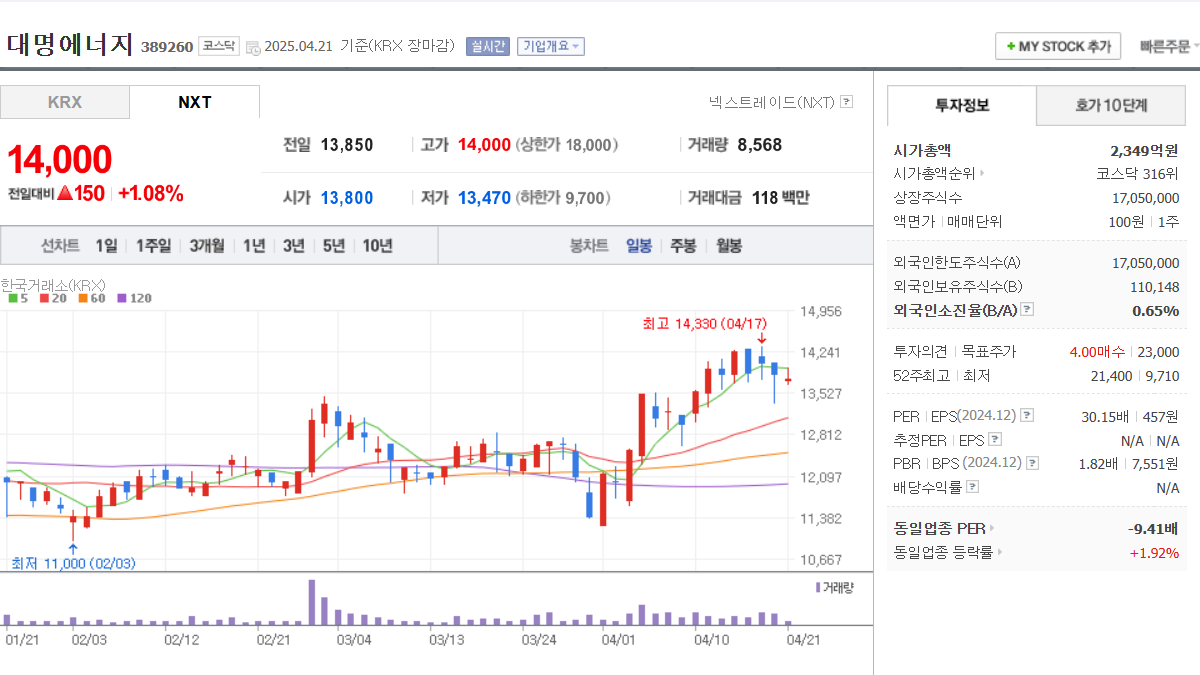The height and width of the screenshot is (675, 1200).
Task: Click the plus icon on MY STOCK 추가
Action: pyautogui.click(x=1011, y=47)
